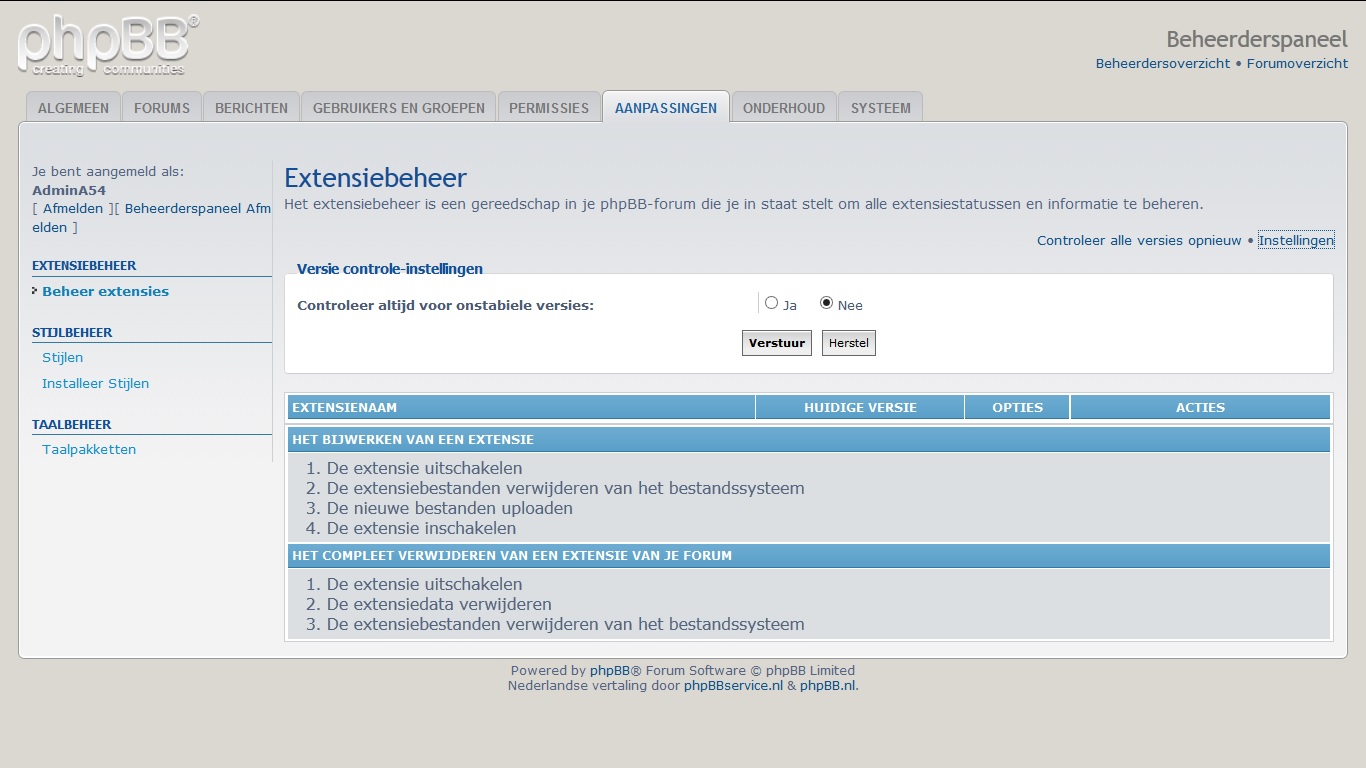Viewport: 1366px width, 768px height.
Task: Click the Afmelden link
Action: (73, 208)
